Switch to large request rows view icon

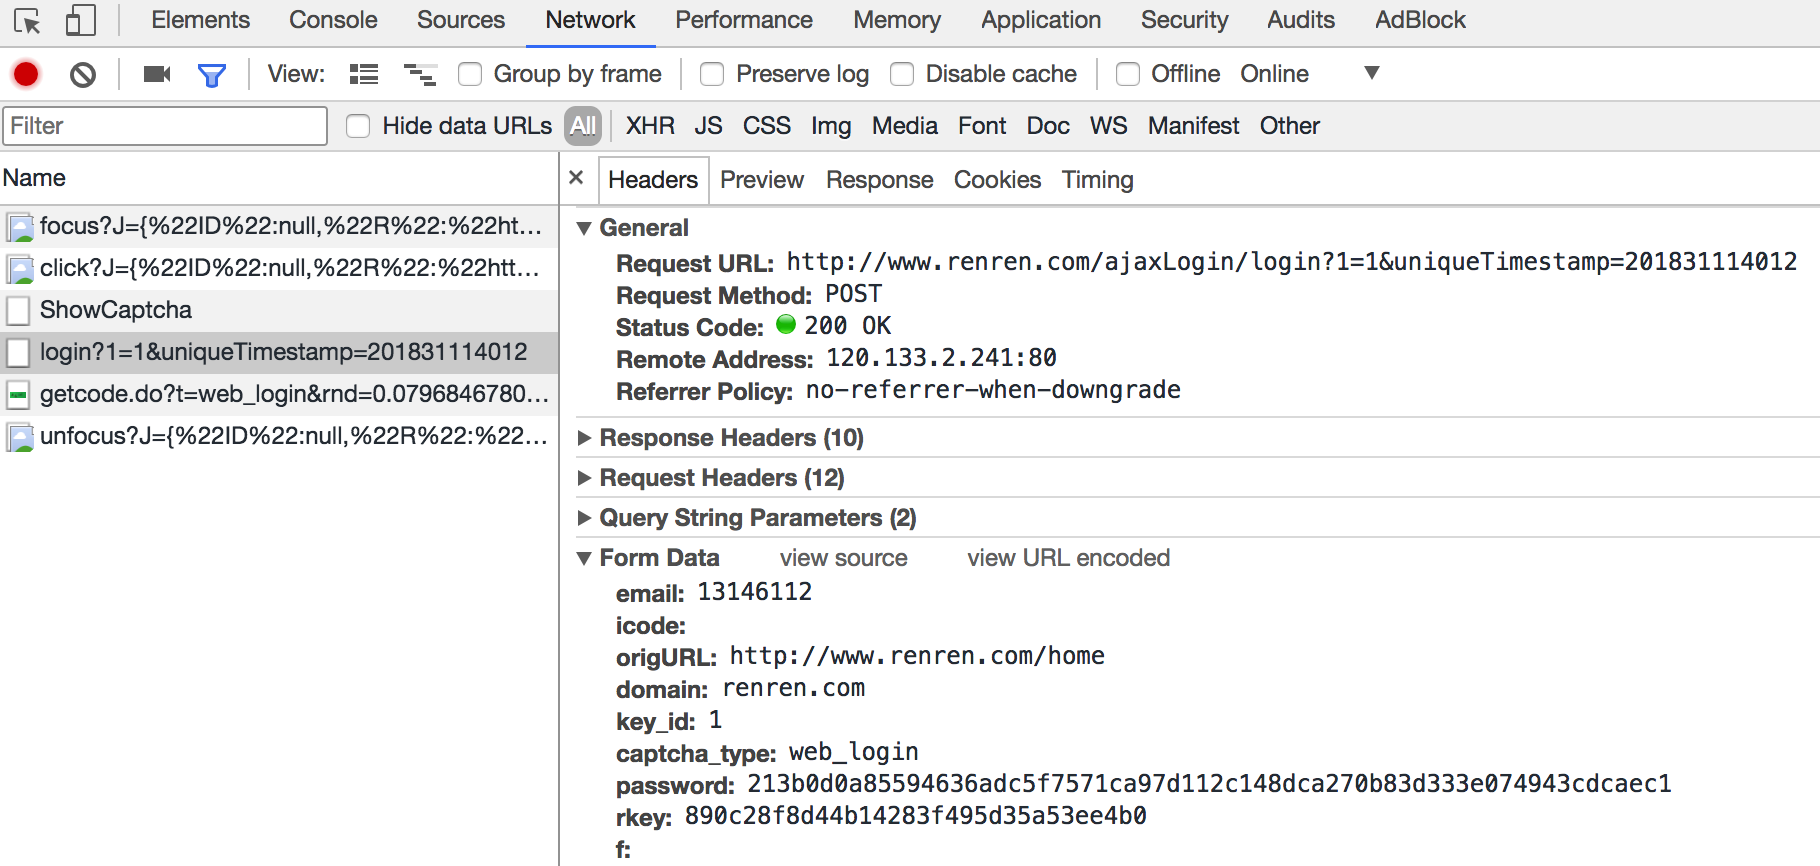point(364,74)
